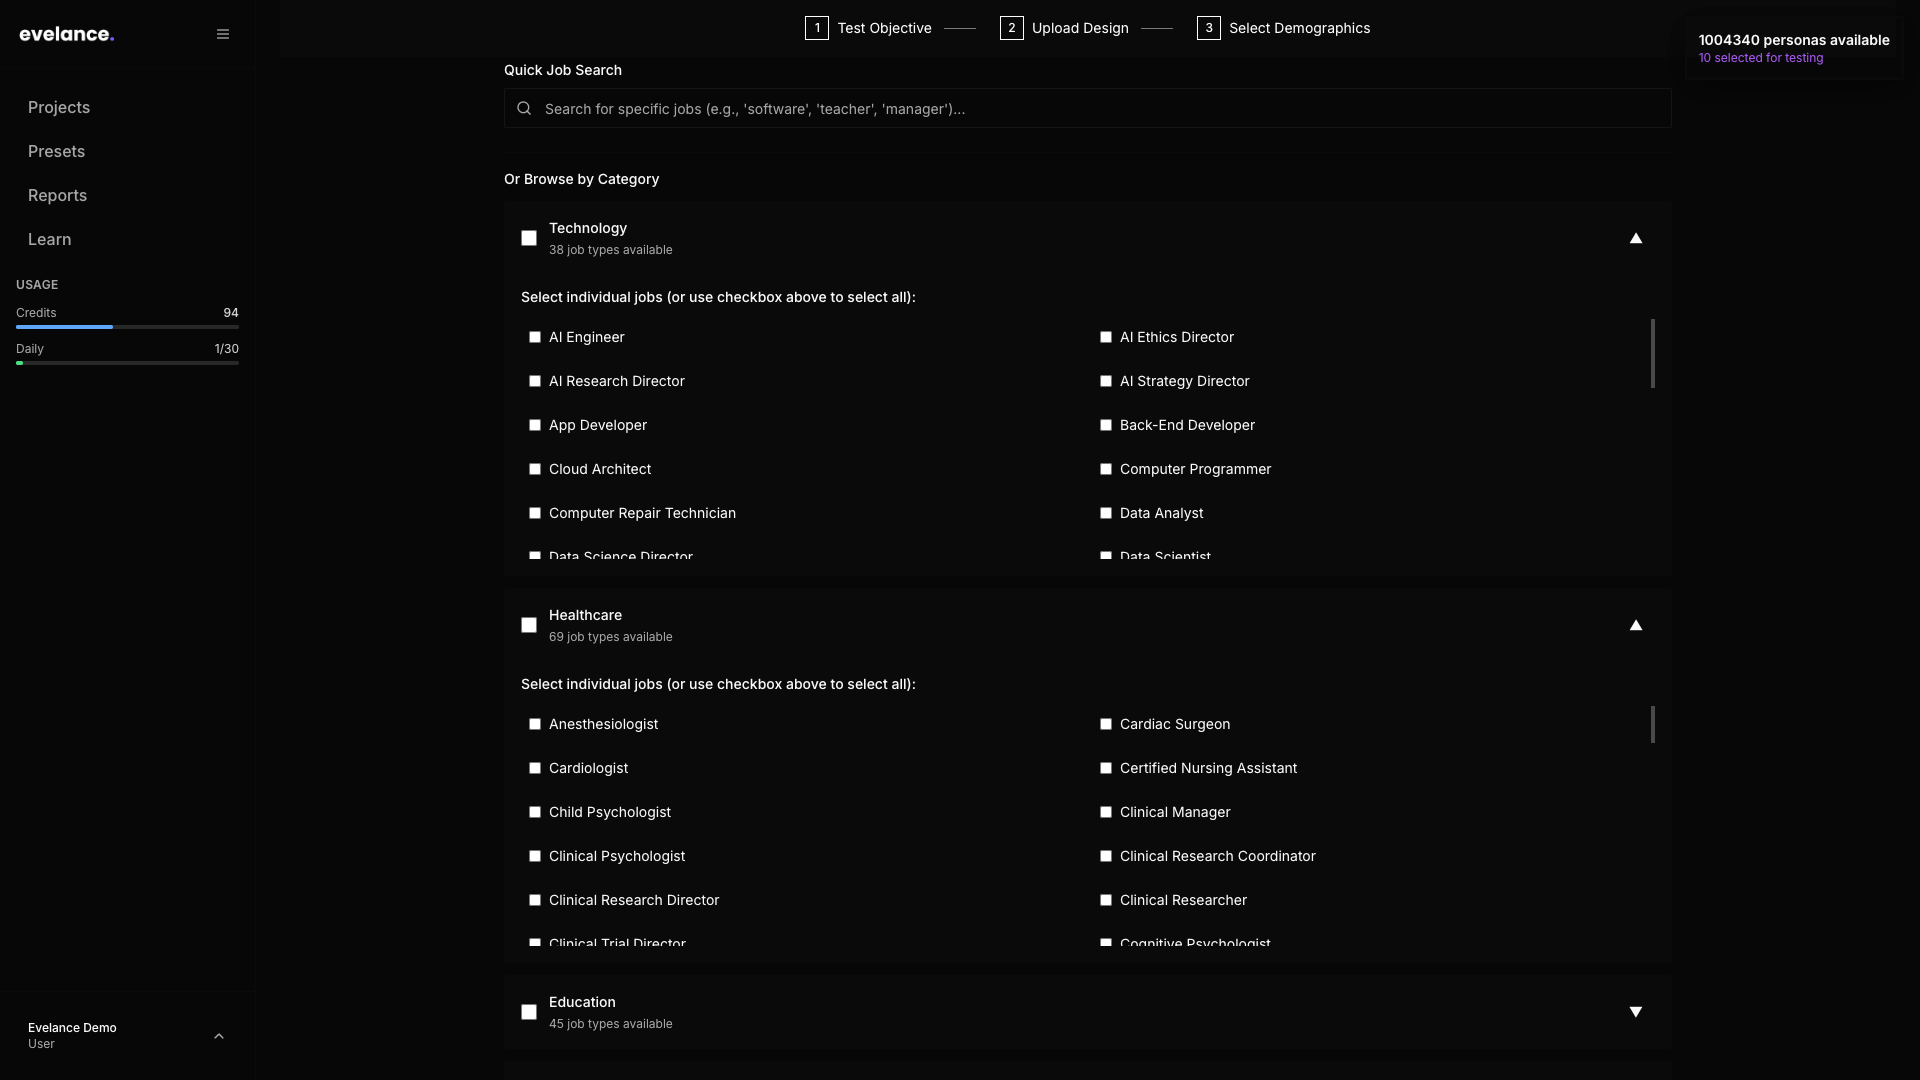Check the AI Engineer job checkbox
Image resolution: width=1920 pixels, height=1080 pixels.
coord(535,337)
